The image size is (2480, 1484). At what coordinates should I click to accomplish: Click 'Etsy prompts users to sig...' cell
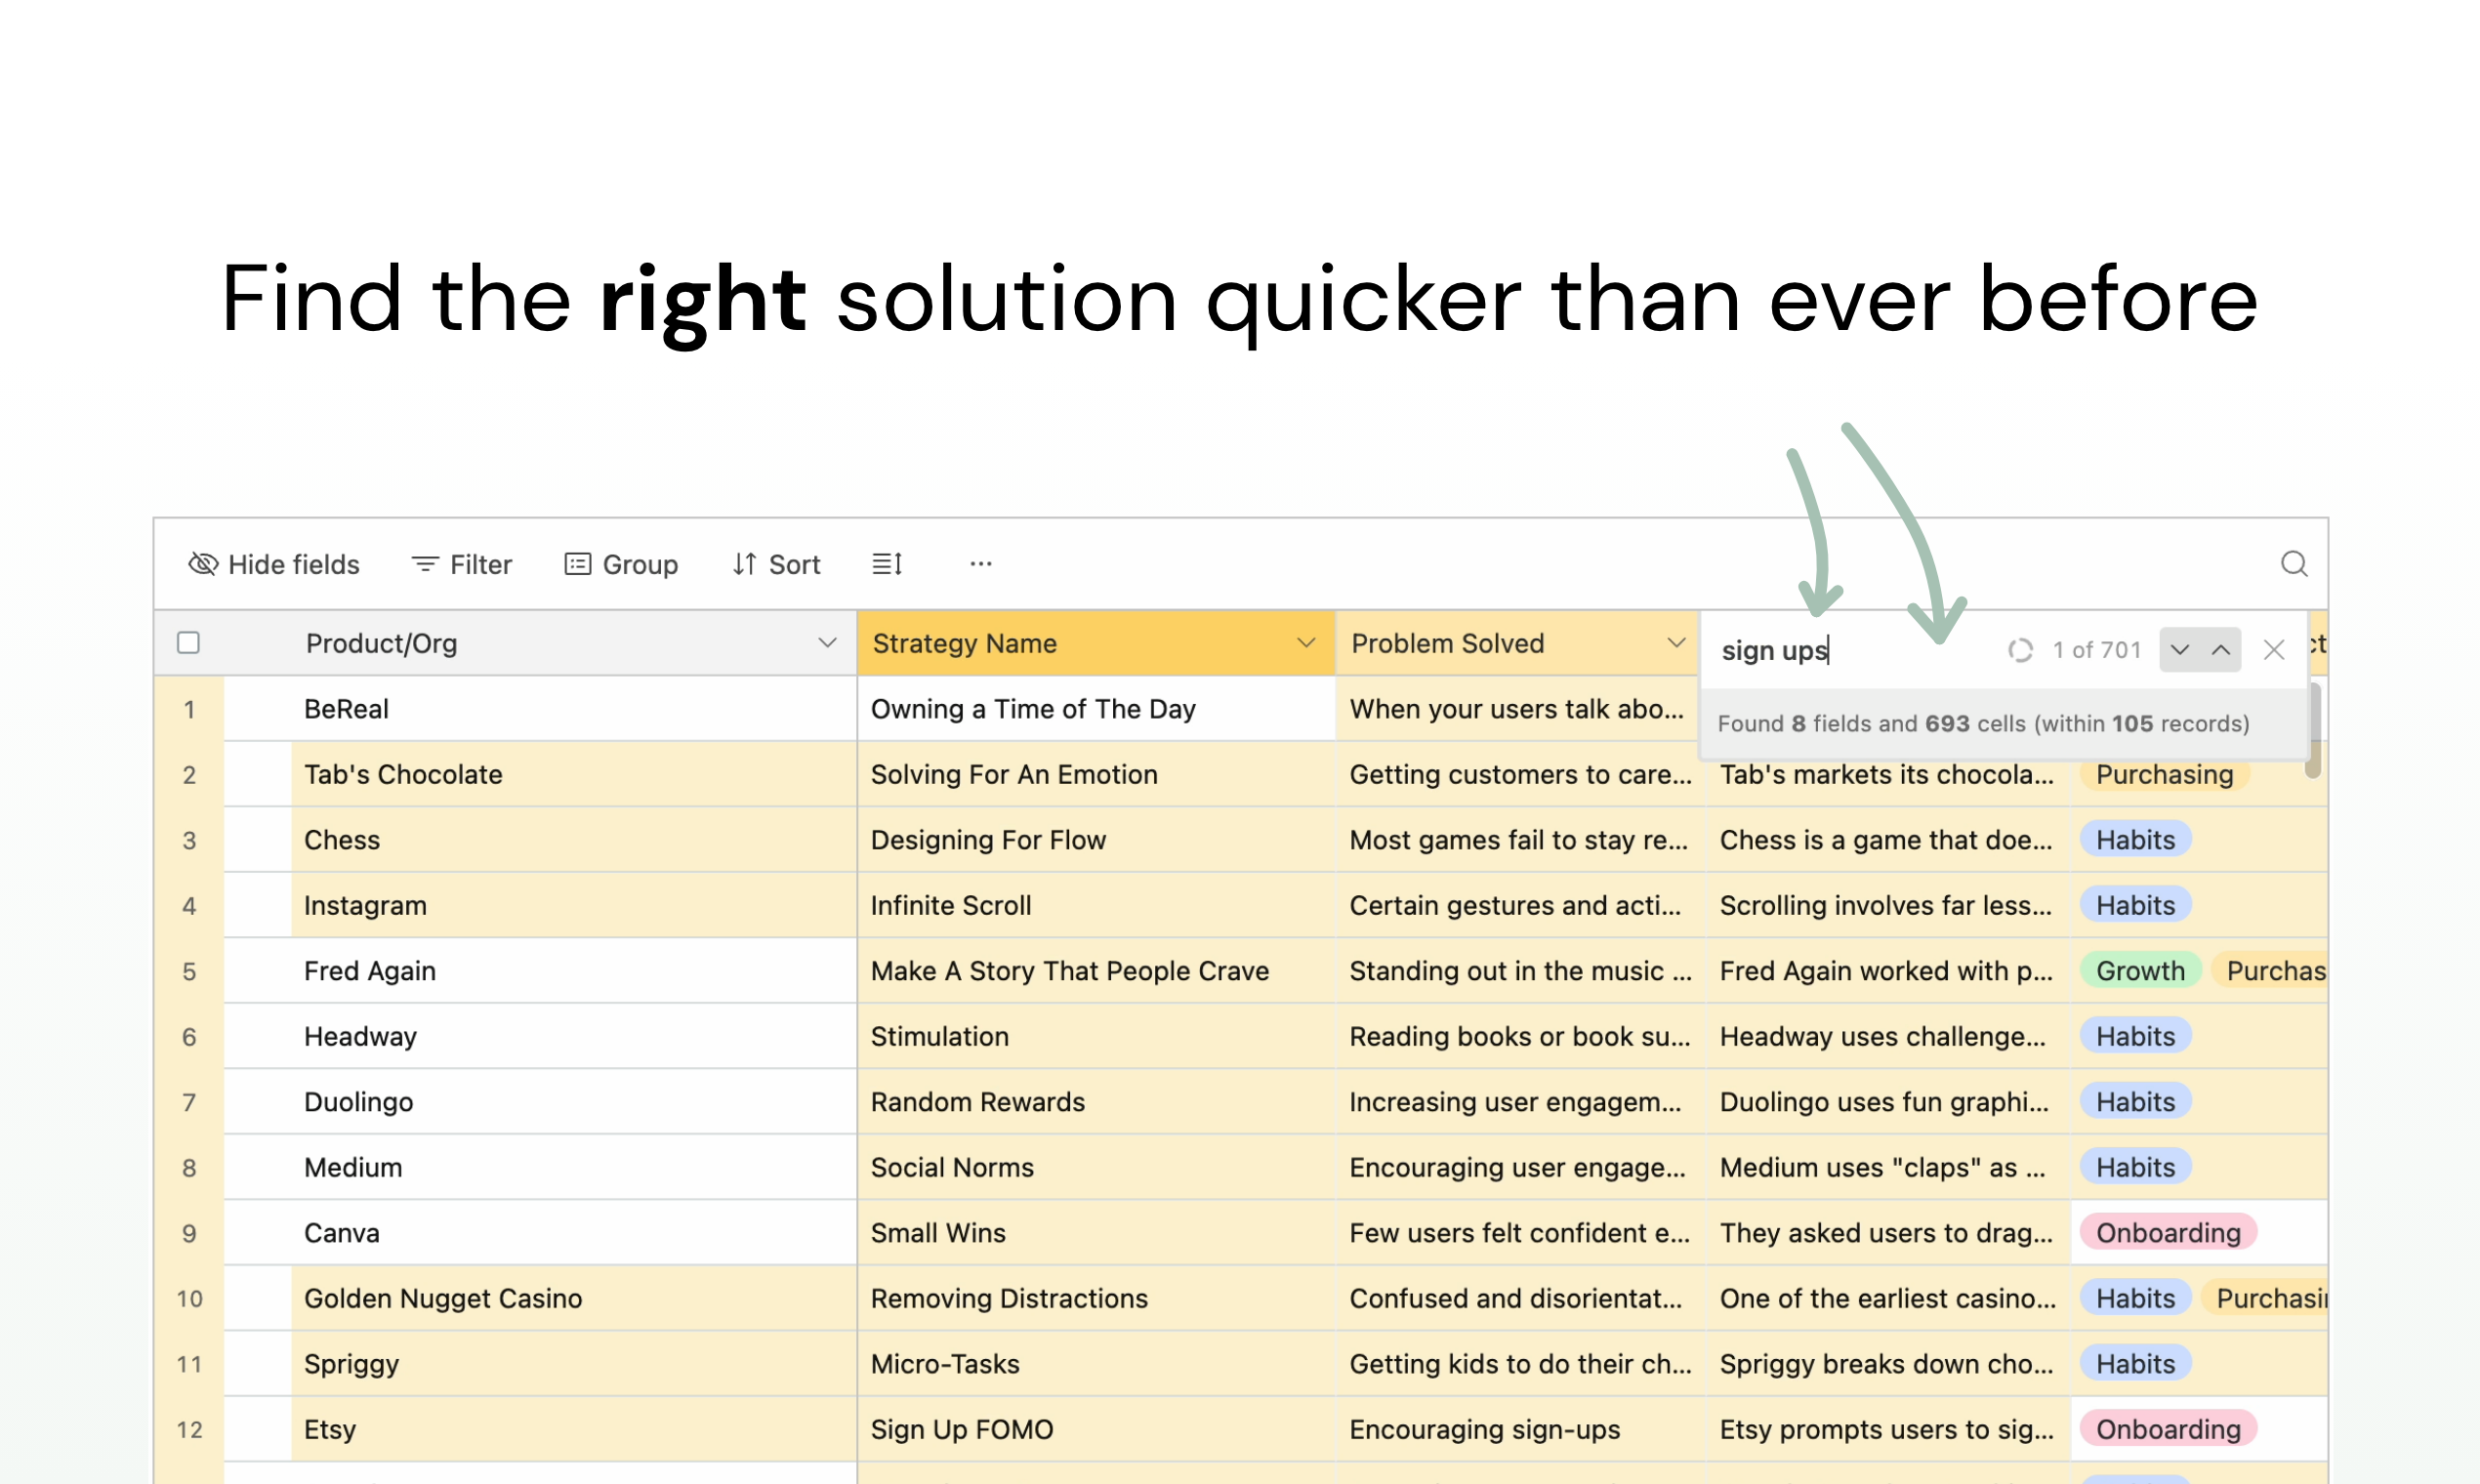pos(1888,1429)
